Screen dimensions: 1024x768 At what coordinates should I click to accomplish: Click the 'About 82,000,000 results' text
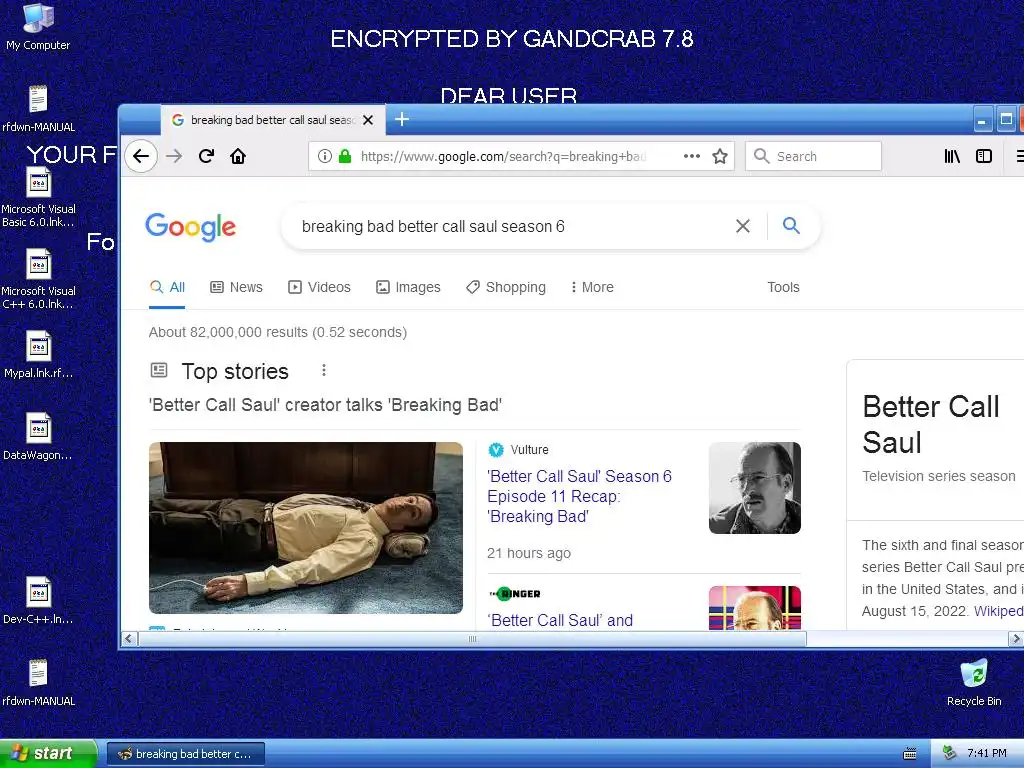pyautogui.click(x=278, y=332)
